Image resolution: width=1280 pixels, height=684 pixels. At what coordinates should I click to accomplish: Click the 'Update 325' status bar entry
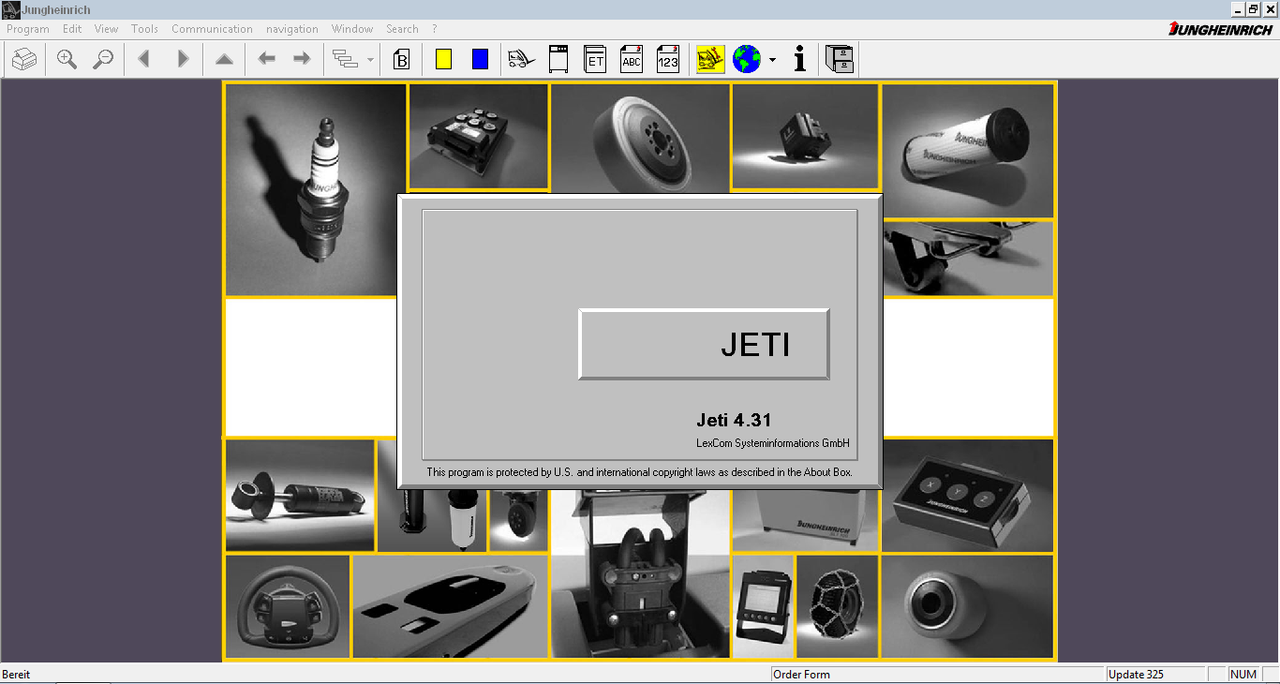1136,674
